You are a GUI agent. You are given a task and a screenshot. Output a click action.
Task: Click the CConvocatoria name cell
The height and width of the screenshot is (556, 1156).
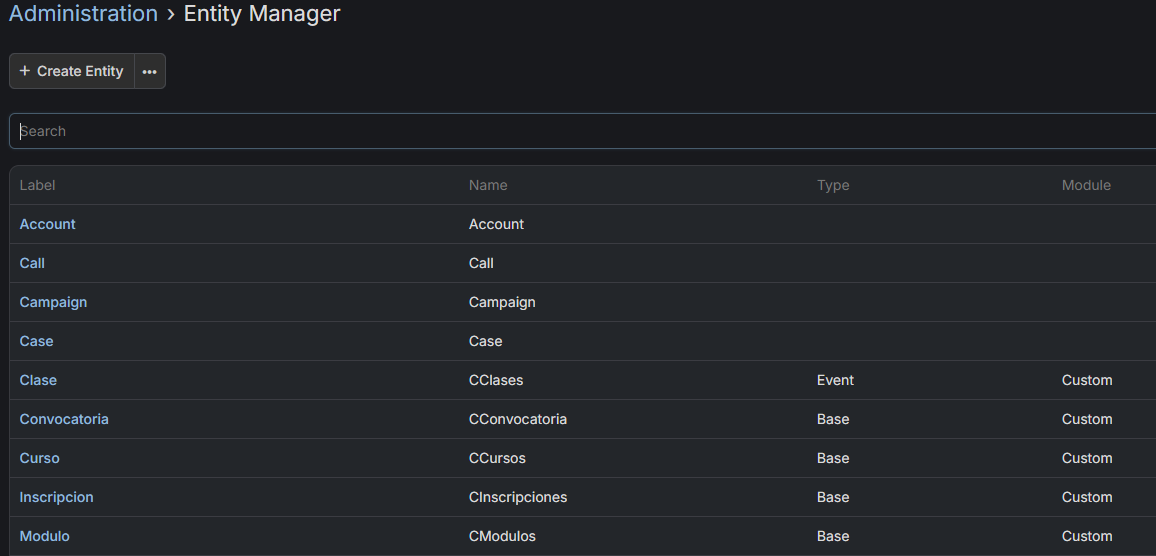point(517,419)
